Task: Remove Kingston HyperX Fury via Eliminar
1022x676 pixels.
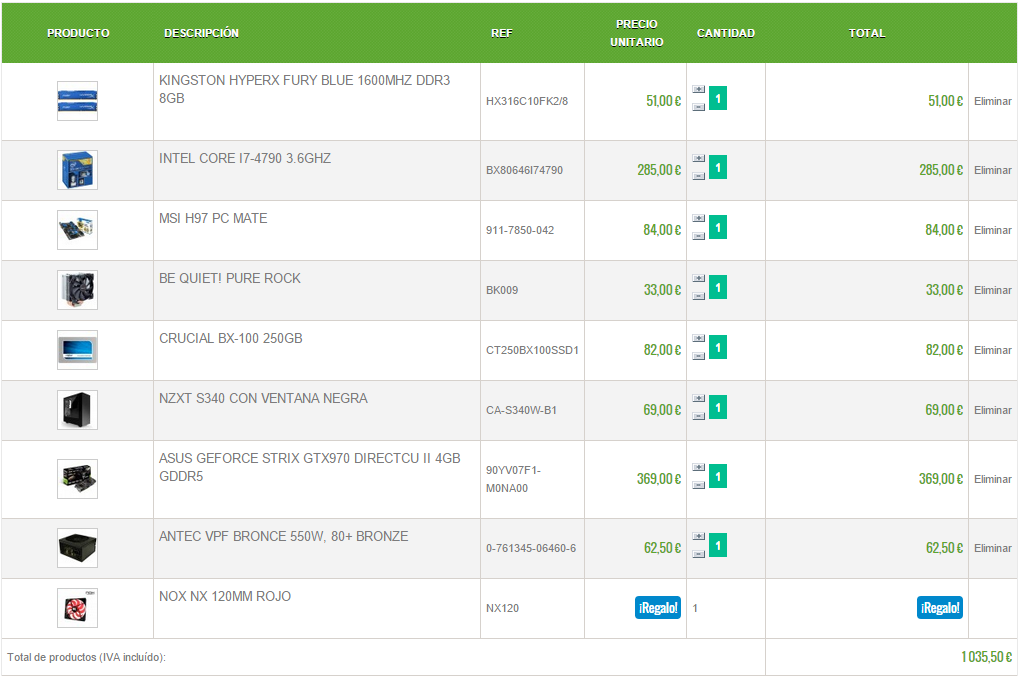Action: tap(993, 101)
